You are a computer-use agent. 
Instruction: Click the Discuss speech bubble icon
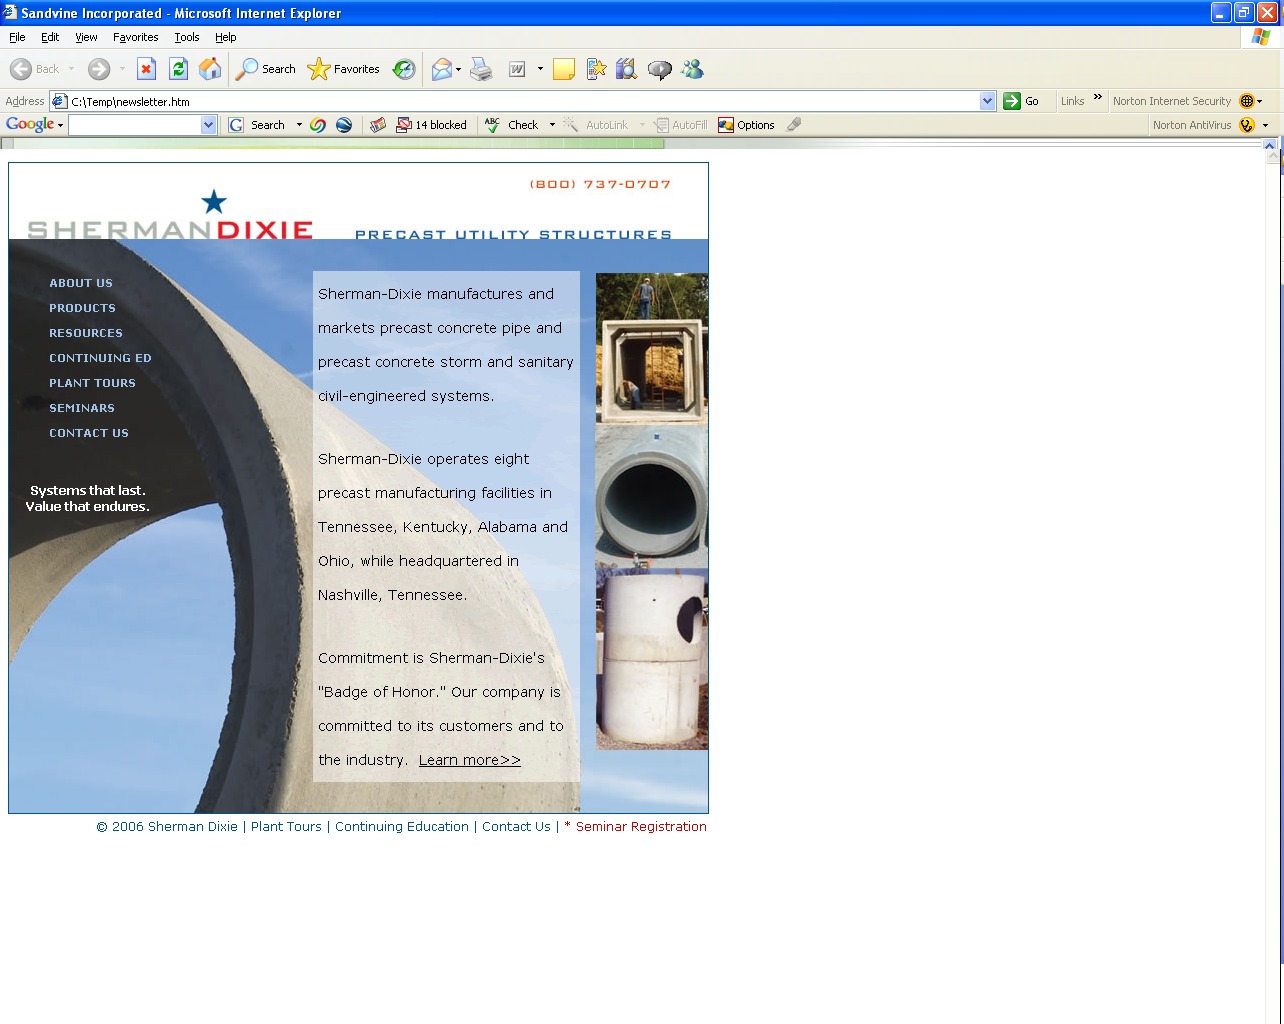pos(659,69)
